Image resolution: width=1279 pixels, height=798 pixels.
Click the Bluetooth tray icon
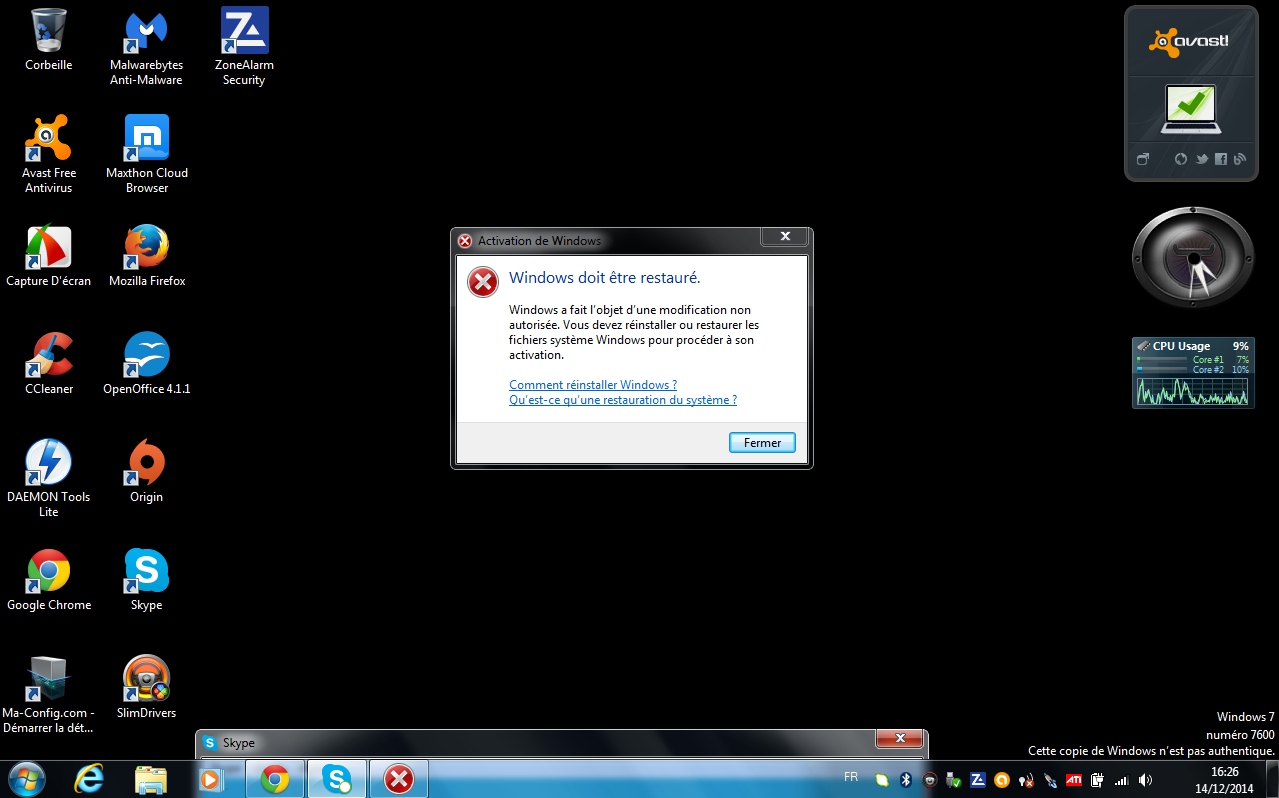point(906,780)
